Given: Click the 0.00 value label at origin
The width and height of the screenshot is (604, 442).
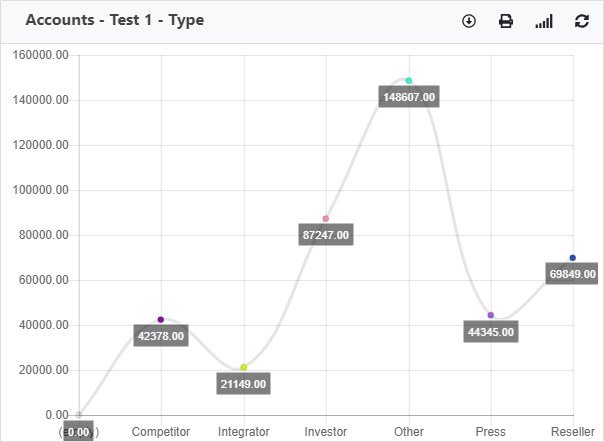Looking at the screenshot, I should pos(79,432).
